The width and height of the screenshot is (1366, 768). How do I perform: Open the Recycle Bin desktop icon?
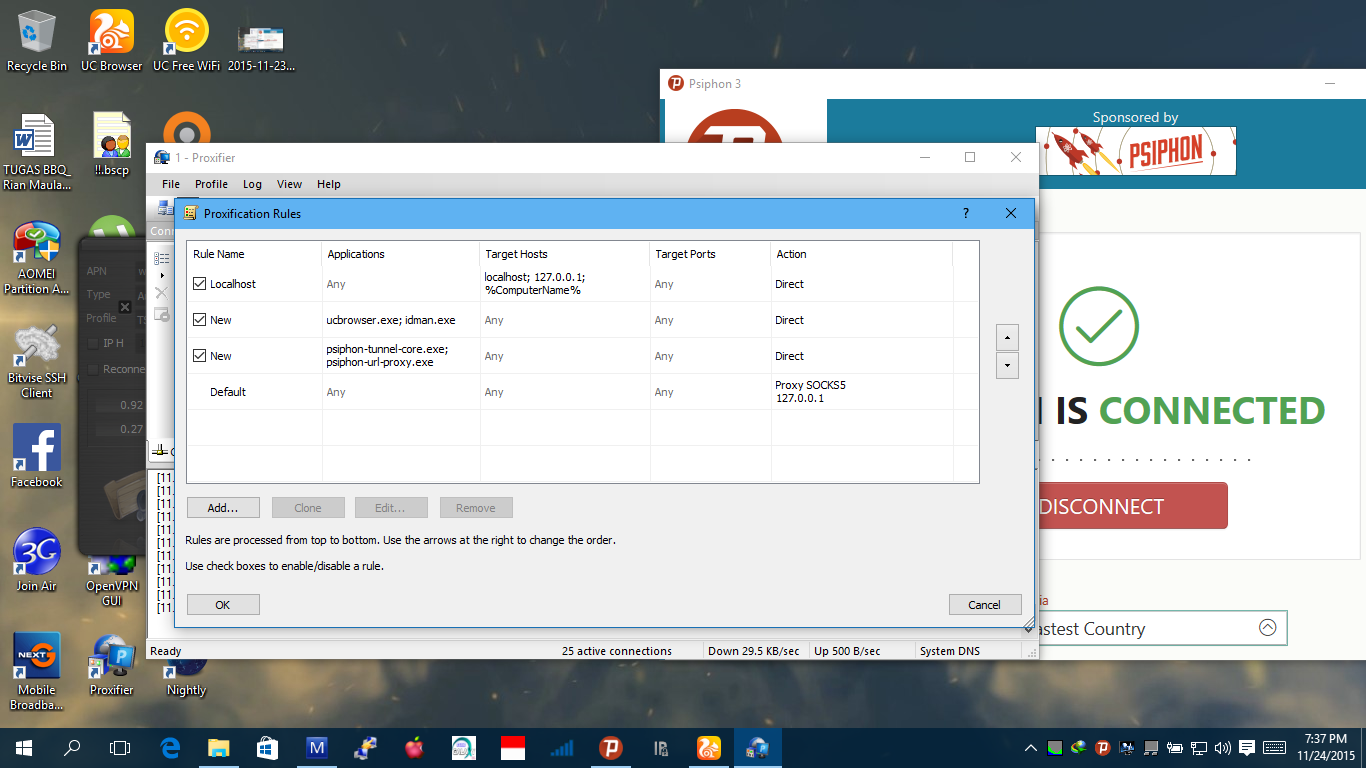[37, 41]
